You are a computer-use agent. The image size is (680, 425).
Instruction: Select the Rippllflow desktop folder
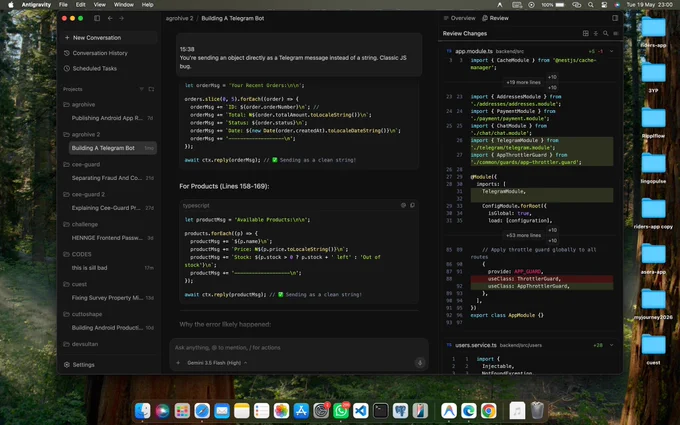(x=654, y=121)
